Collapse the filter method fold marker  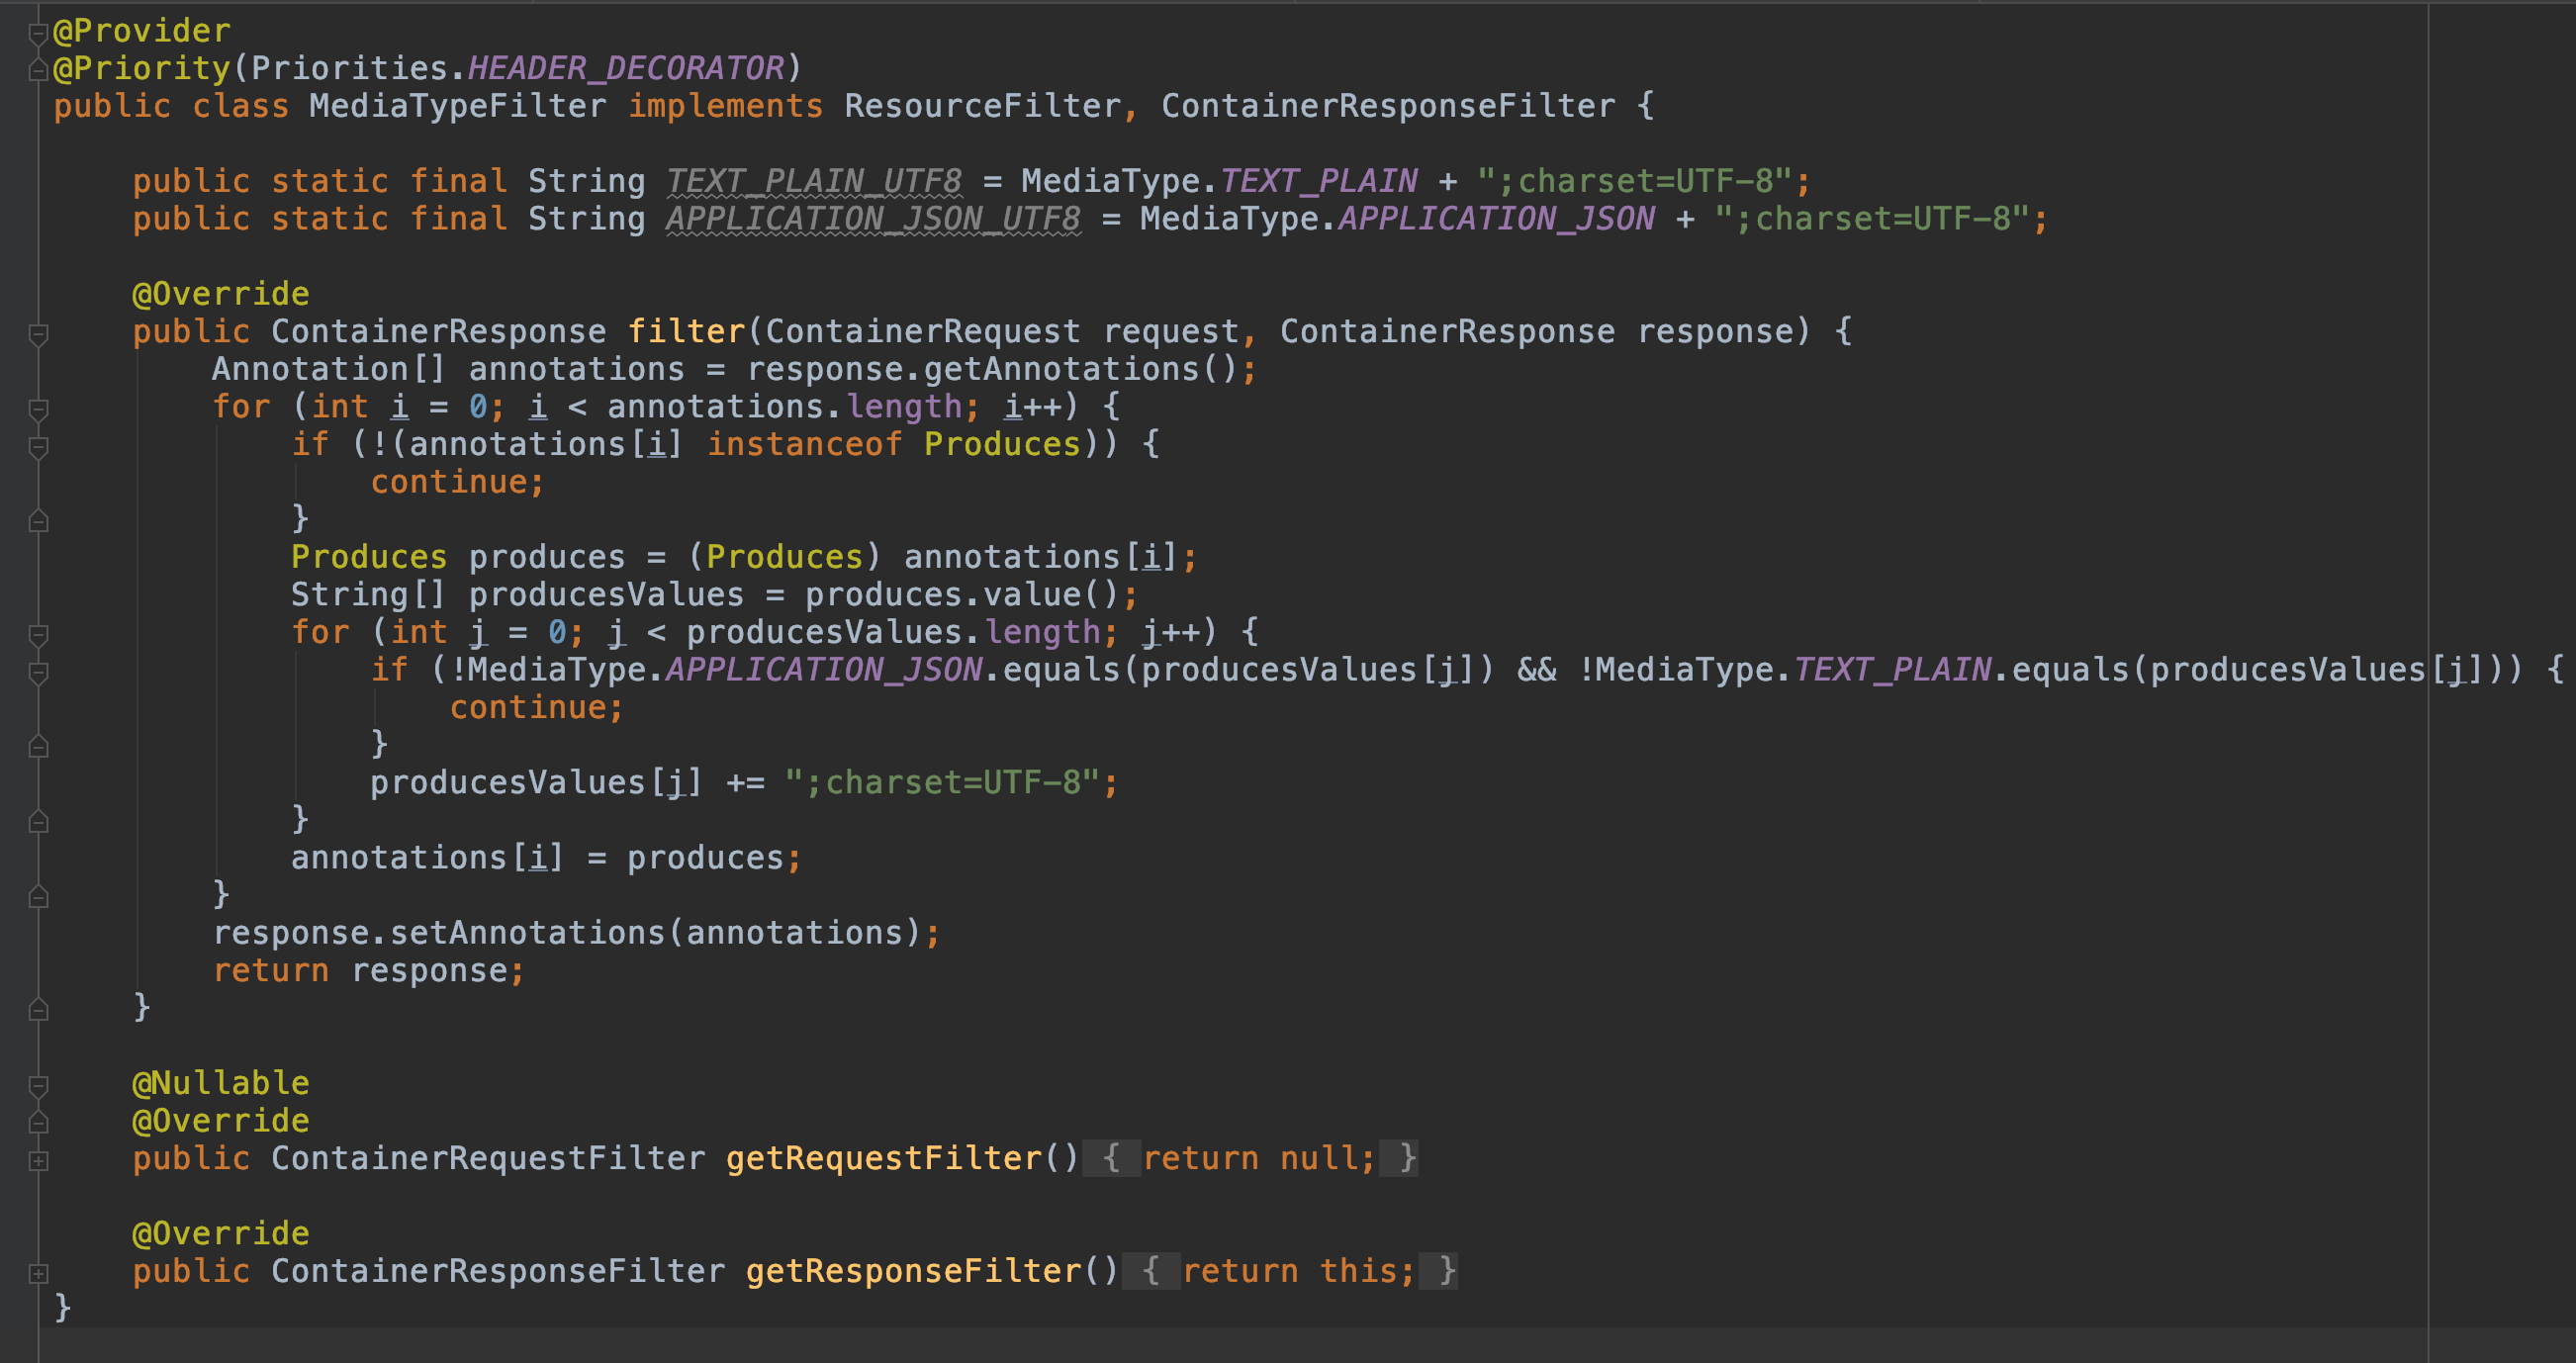click(38, 333)
